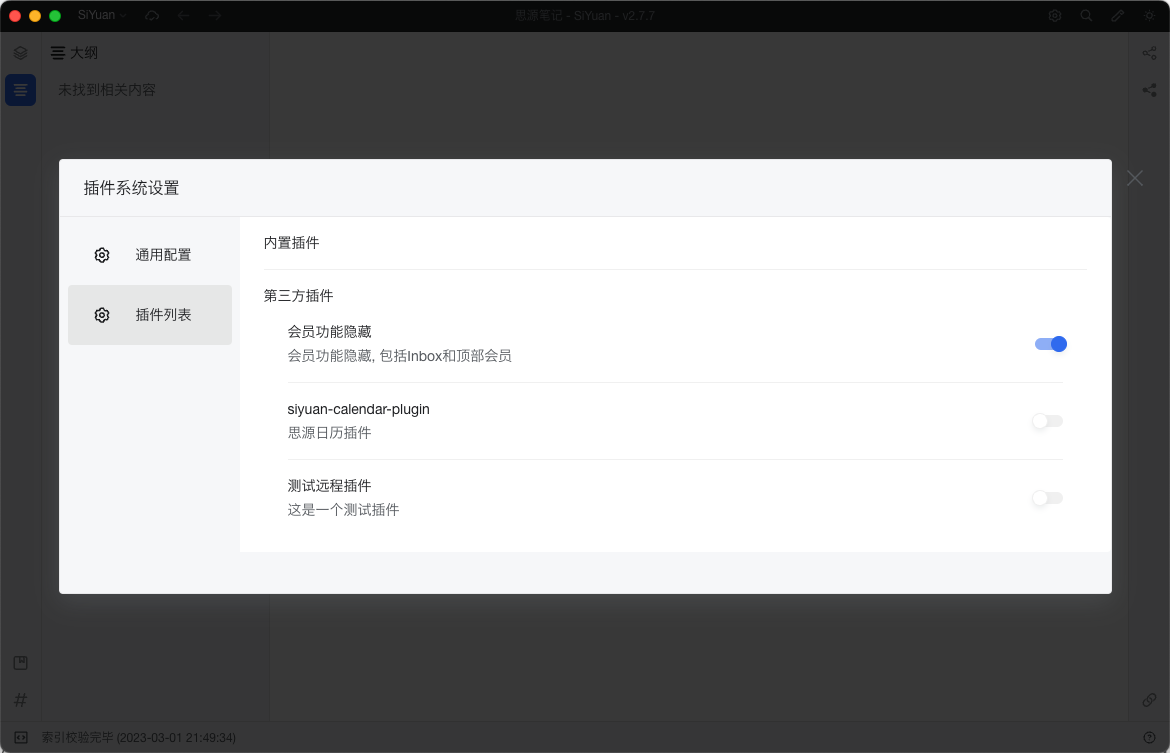Disable the 会员功能隐藏 plugin switch
This screenshot has height=753, width=1170.
[1051, 344]
